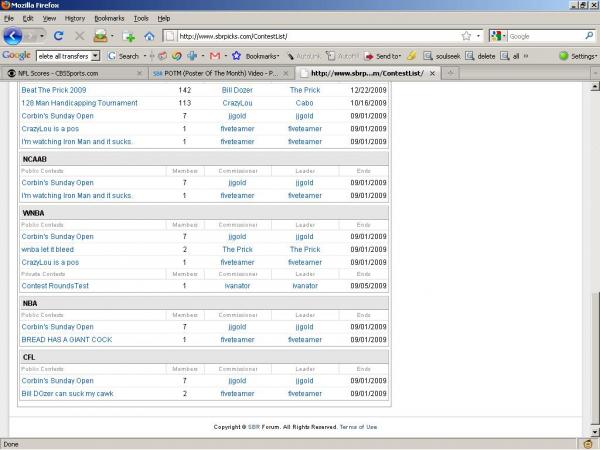Click the highlighter icon in Google Toolbar

point(411,56)
